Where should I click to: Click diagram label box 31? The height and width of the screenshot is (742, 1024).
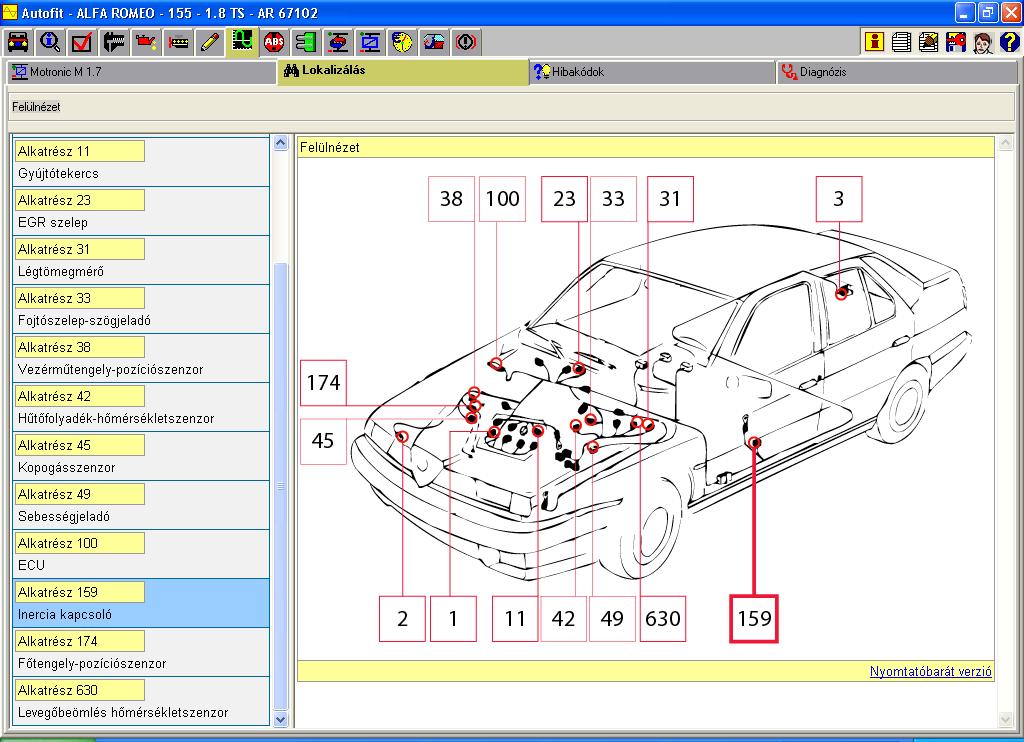click(670, 199)
